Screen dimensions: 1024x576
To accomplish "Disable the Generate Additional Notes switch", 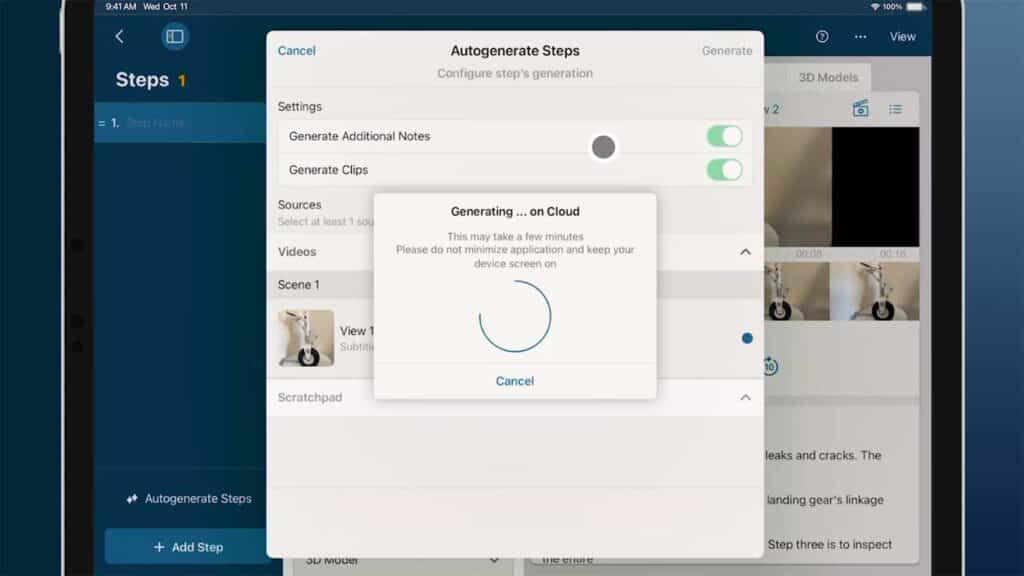I will click(724, 136).
